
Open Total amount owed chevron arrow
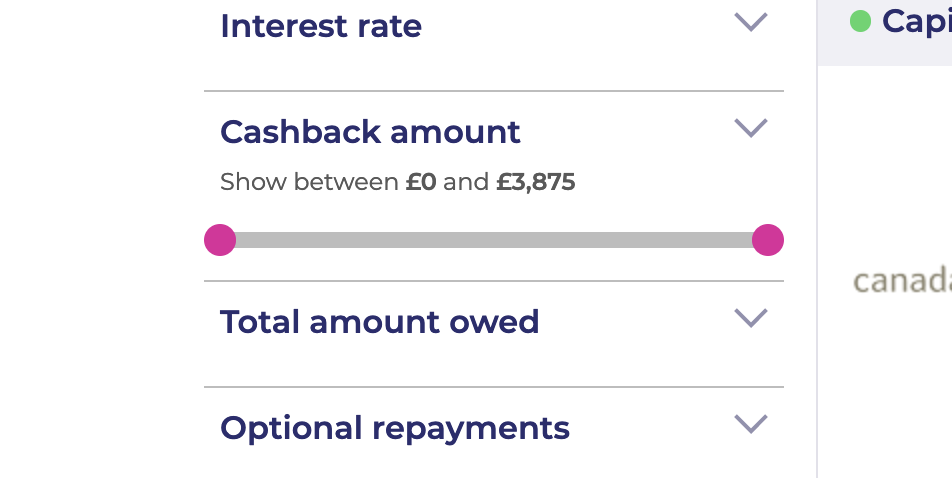pyautogui.click(x=751, y=318)
